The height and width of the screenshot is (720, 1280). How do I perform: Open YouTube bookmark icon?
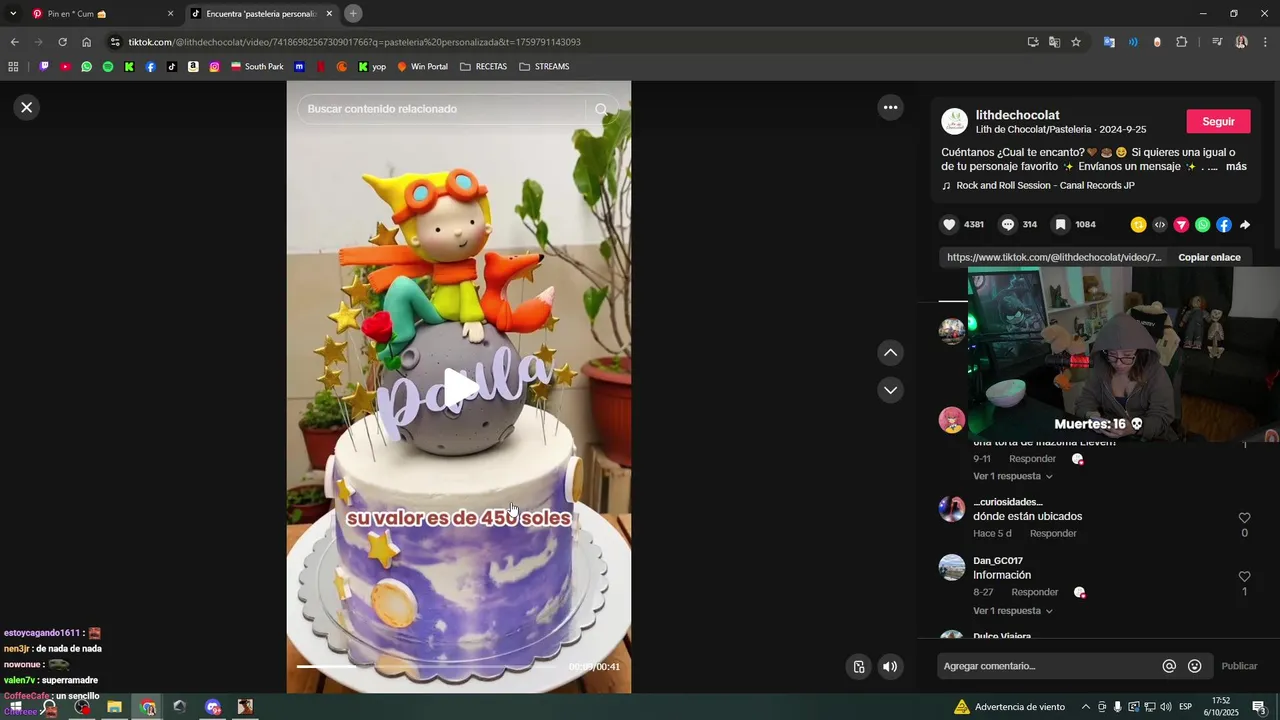click(x=65, y=67)
